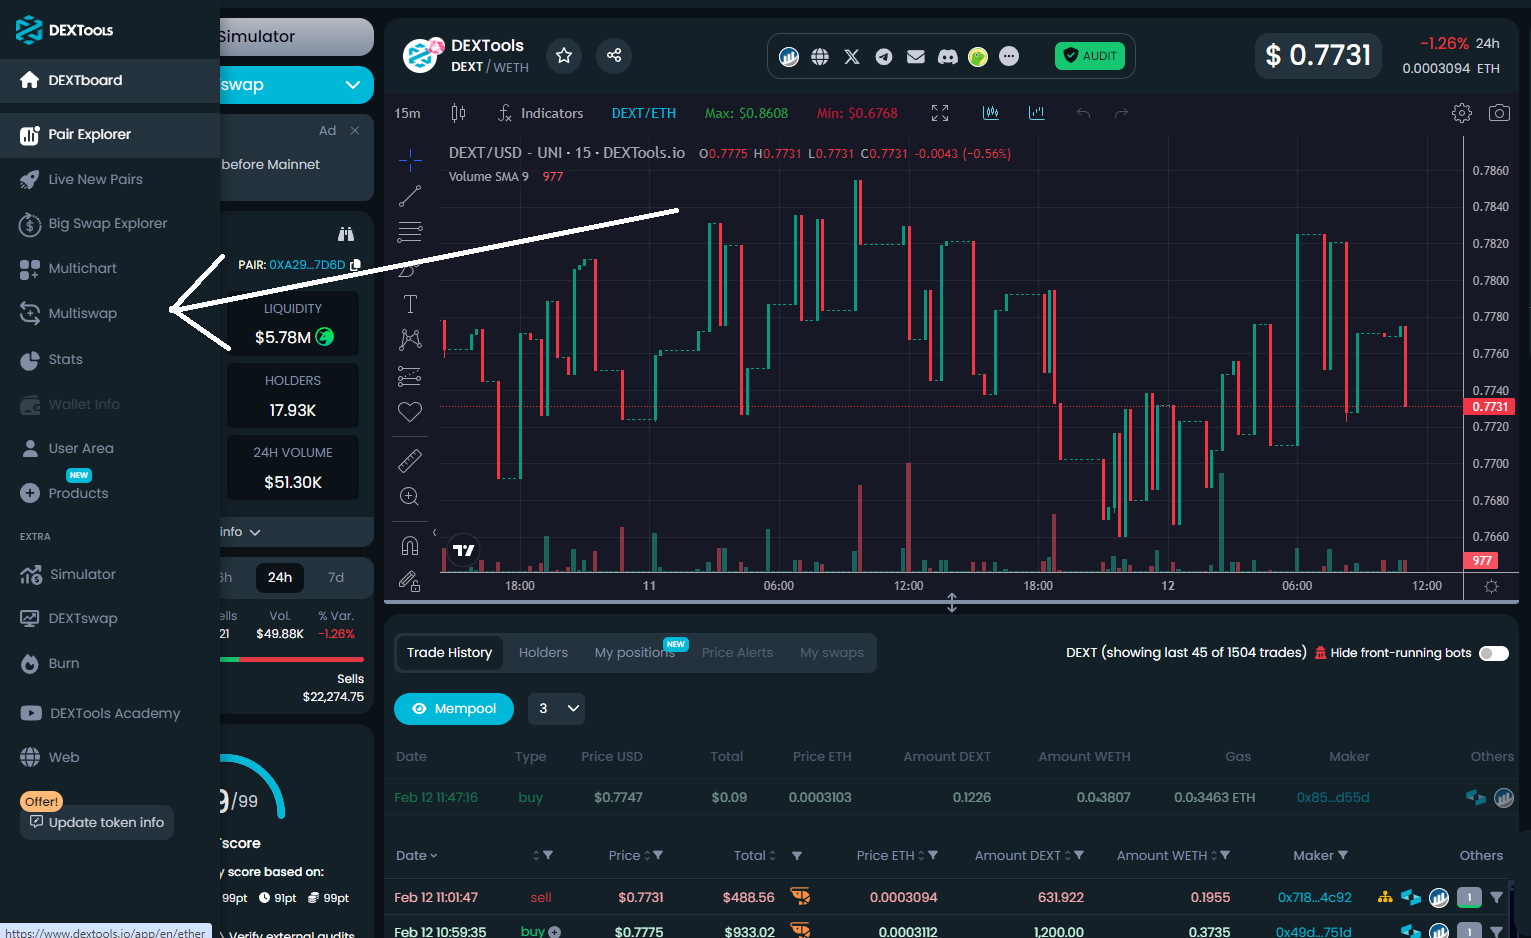Screen dimensions: 1531x938
Task: Toggle lock all drawing tools
Action: (410, 580)
